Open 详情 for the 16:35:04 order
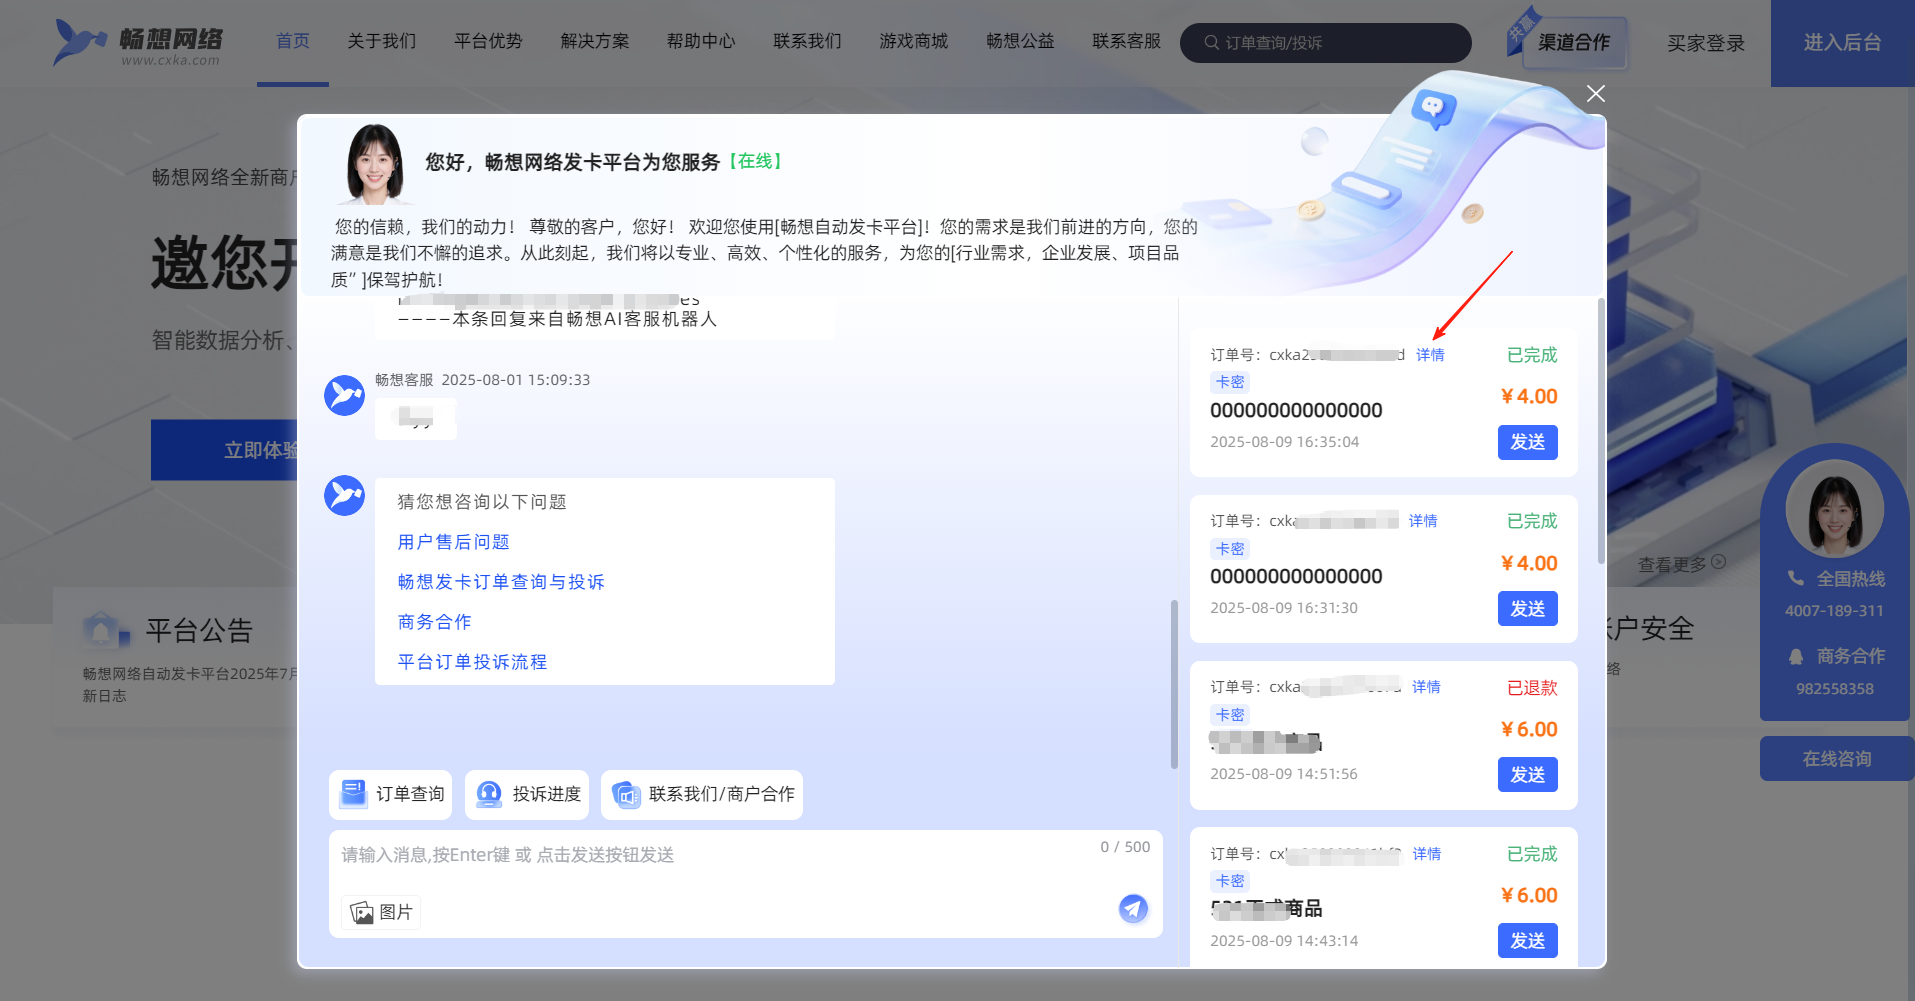1915x1001 pixels. (x=1430, y=355)
